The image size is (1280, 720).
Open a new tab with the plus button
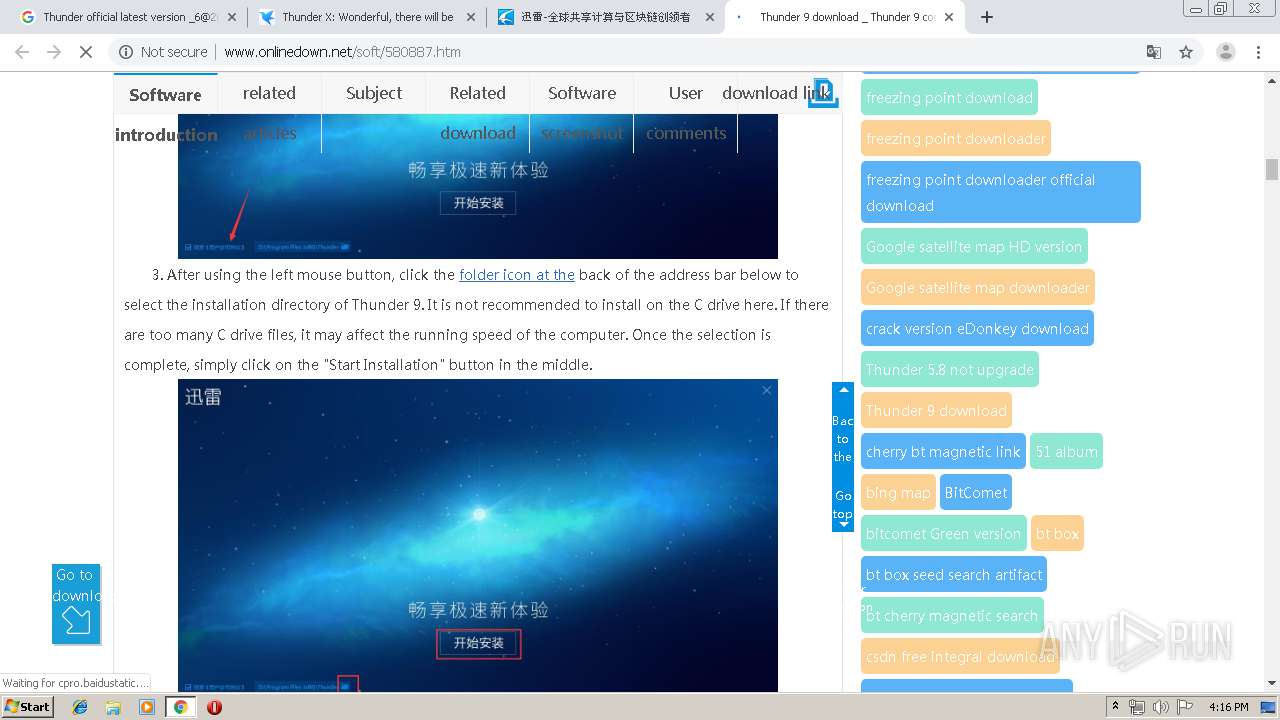(987, 17)
